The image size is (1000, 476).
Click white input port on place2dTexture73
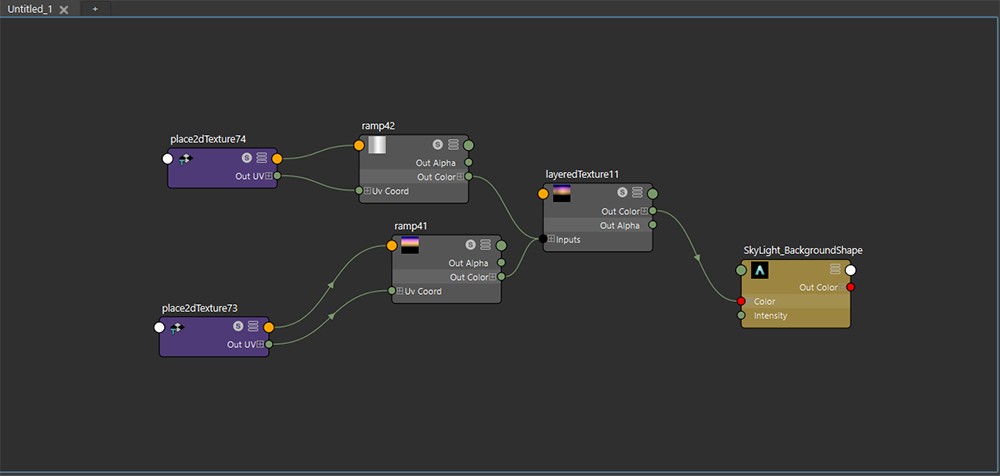click(159, 327)
